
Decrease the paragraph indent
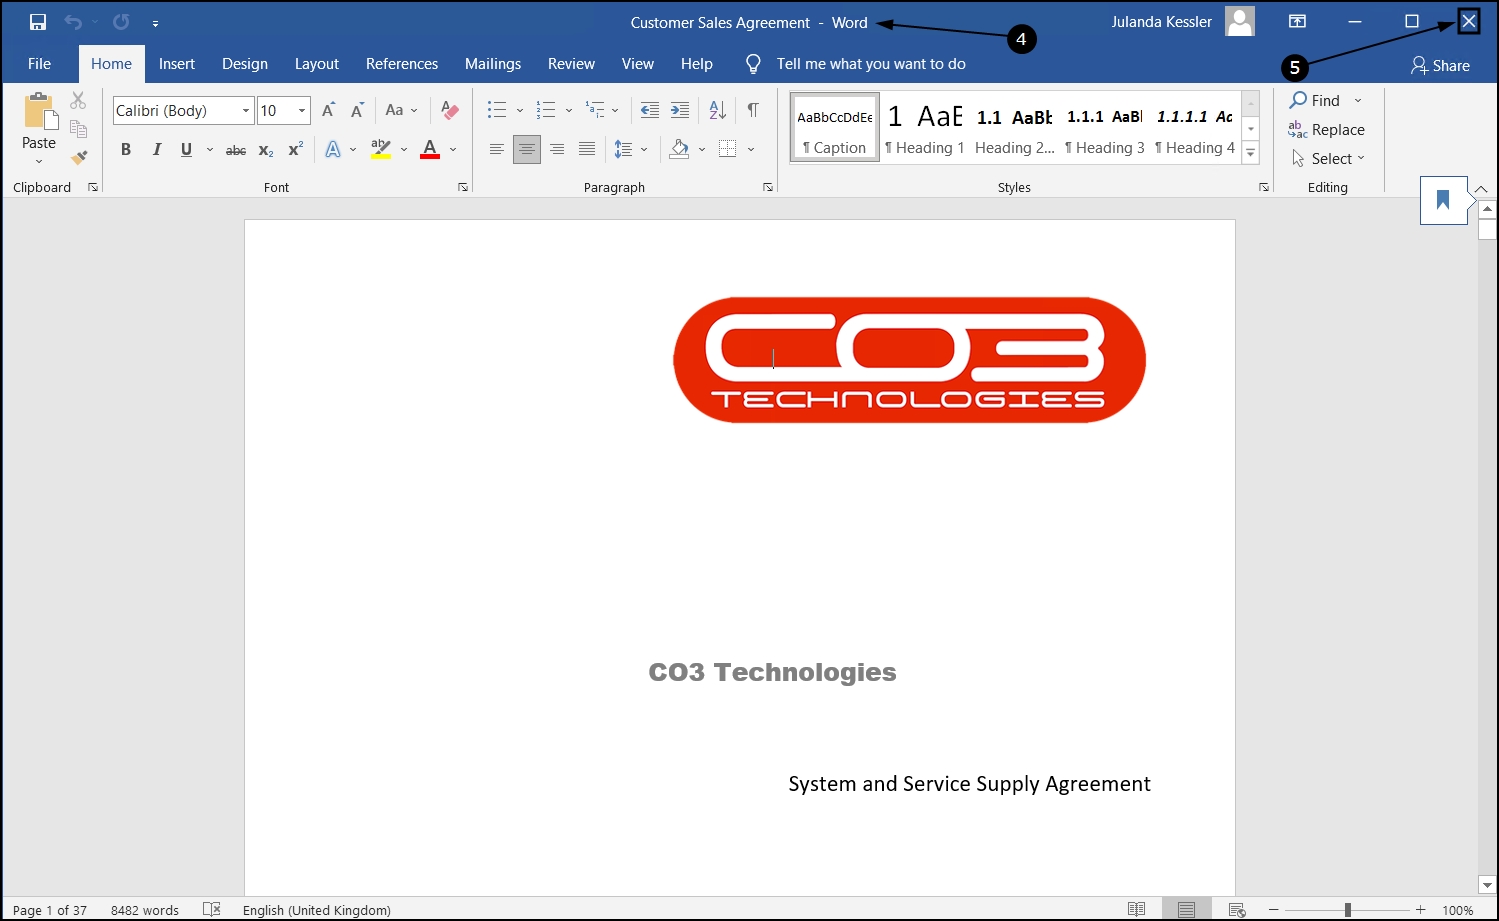(649, 110)
